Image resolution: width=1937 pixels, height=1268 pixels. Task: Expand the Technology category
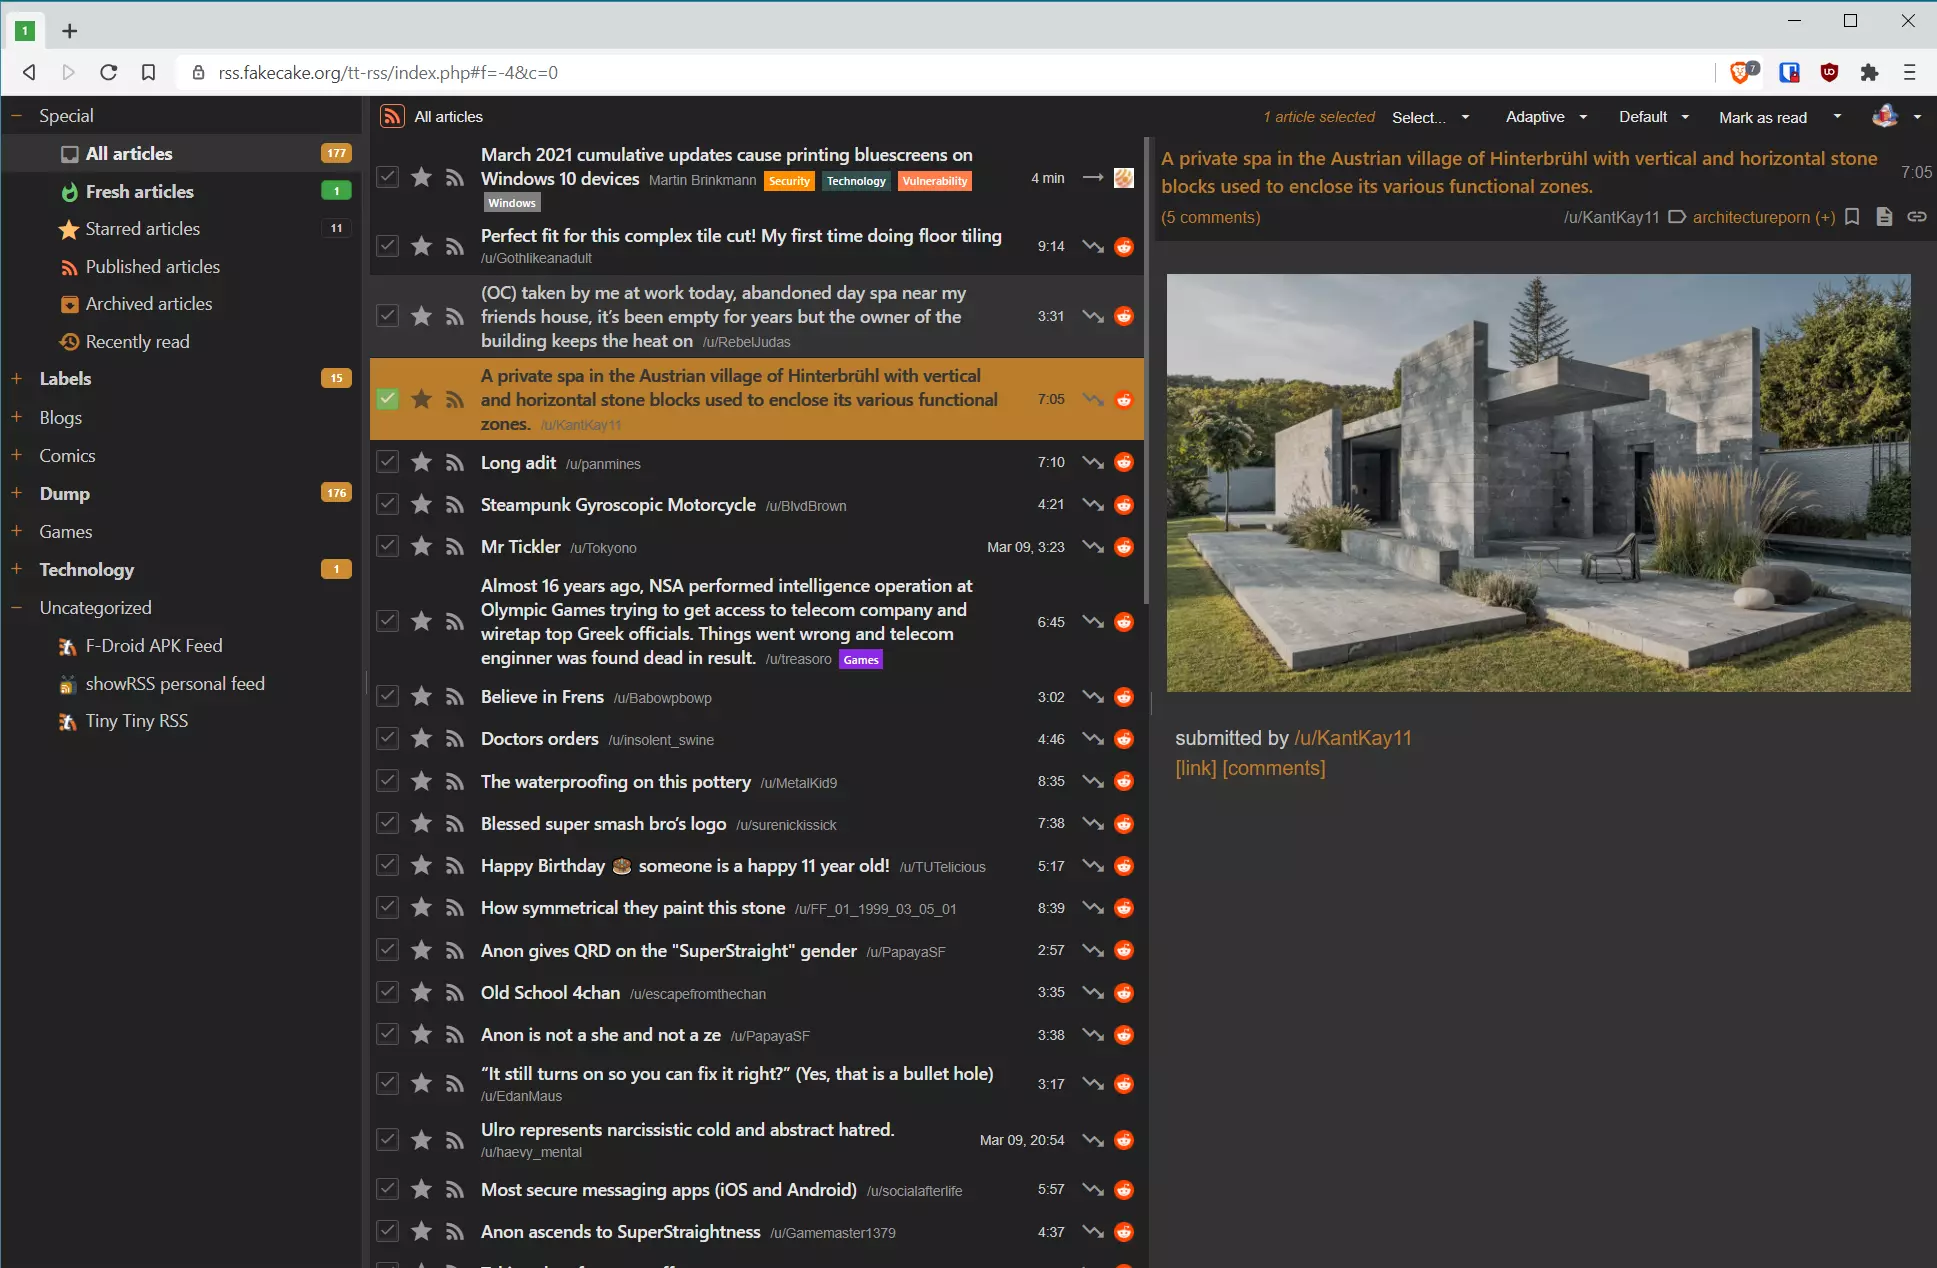click(x=16, y=569)
